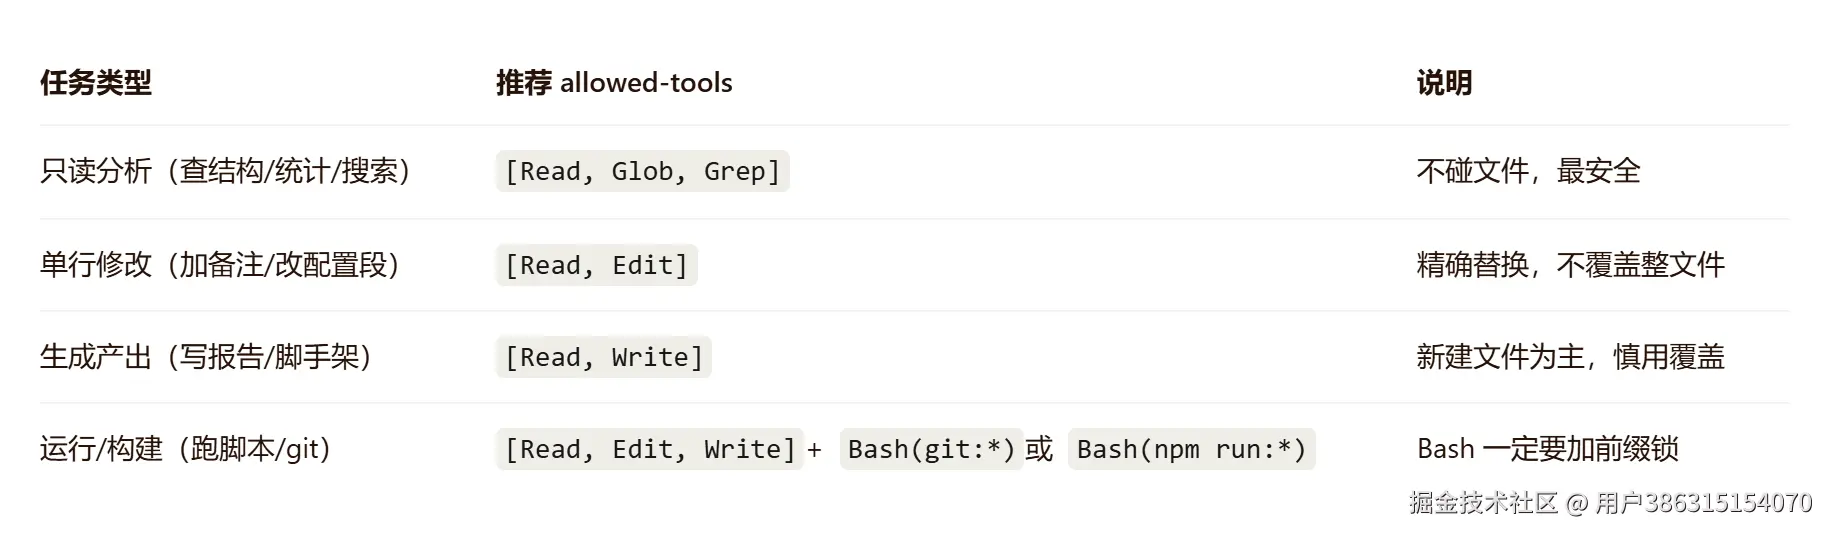The height and width of the screenshot is (534, 1830).
Task: Click the Bash(npm run:*) code snippet
Action: [x=1191, y=449]
